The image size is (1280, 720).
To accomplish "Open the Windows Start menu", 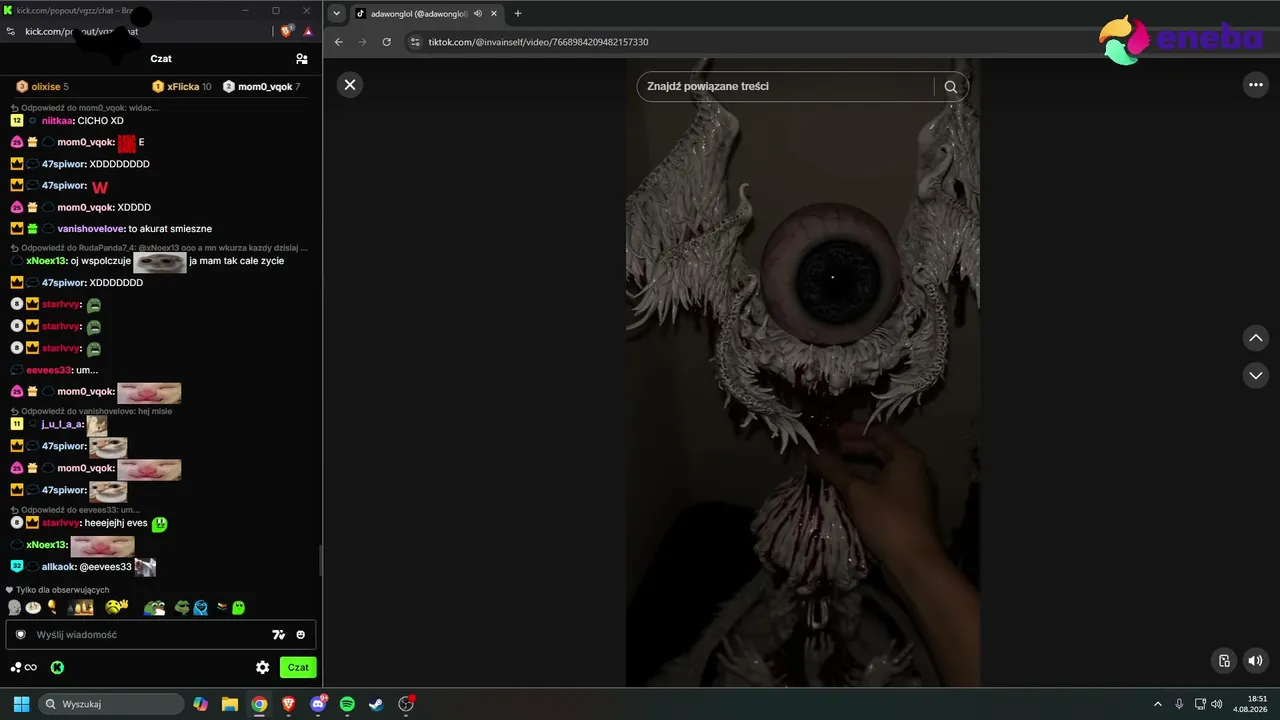I will [x=21, y=704].
